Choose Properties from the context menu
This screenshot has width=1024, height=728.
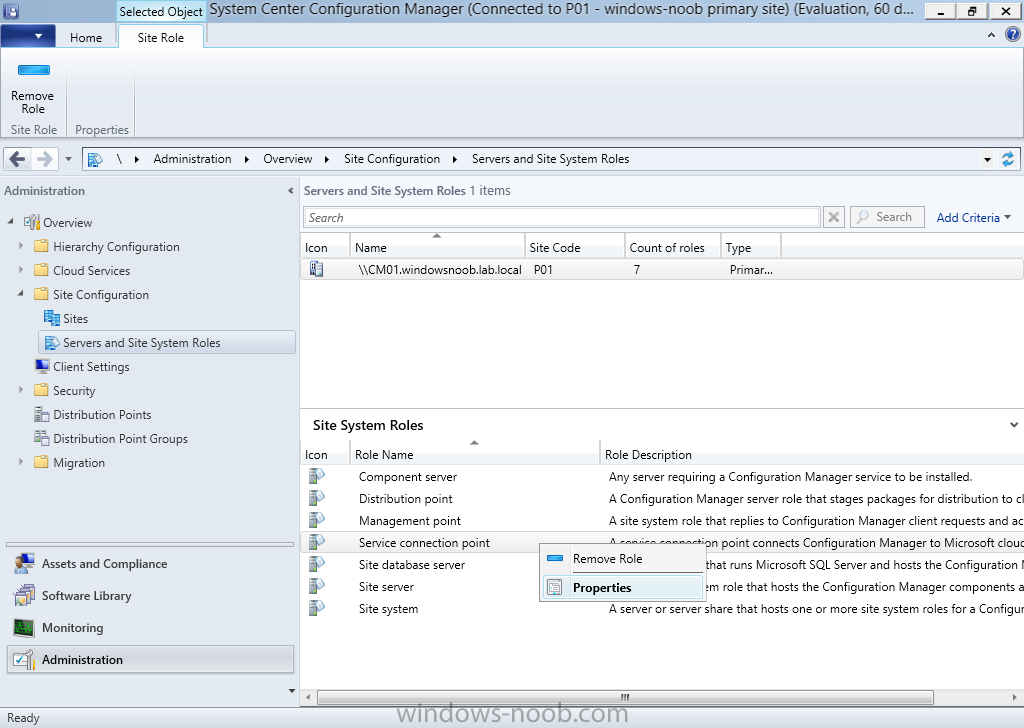click(x=622, y=588)
